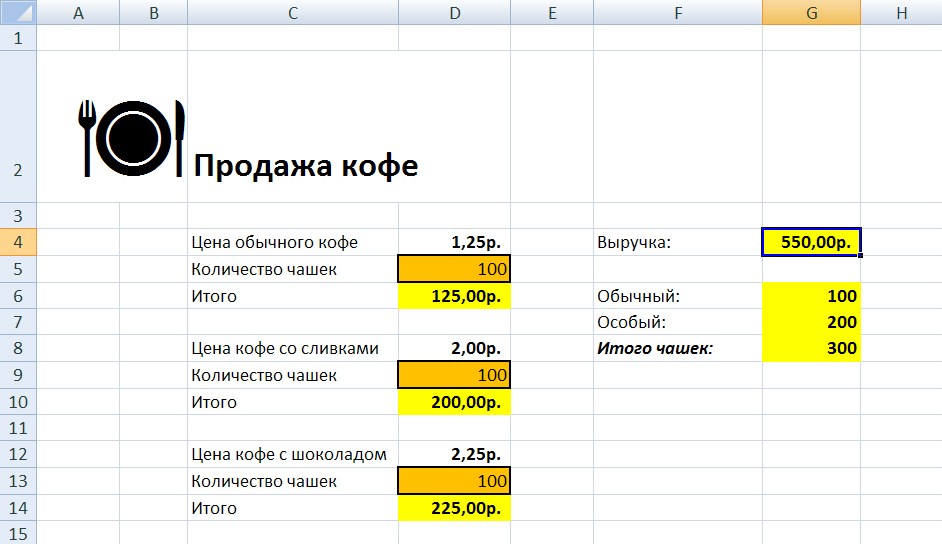The height and width of the screenshot is (544, 942).
Task: Click the fork and plate restaurant picture
Action: click(132, 138)
